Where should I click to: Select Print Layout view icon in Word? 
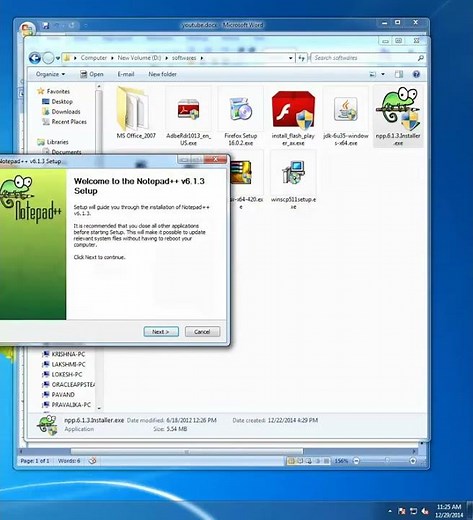(x=291, y=461)
